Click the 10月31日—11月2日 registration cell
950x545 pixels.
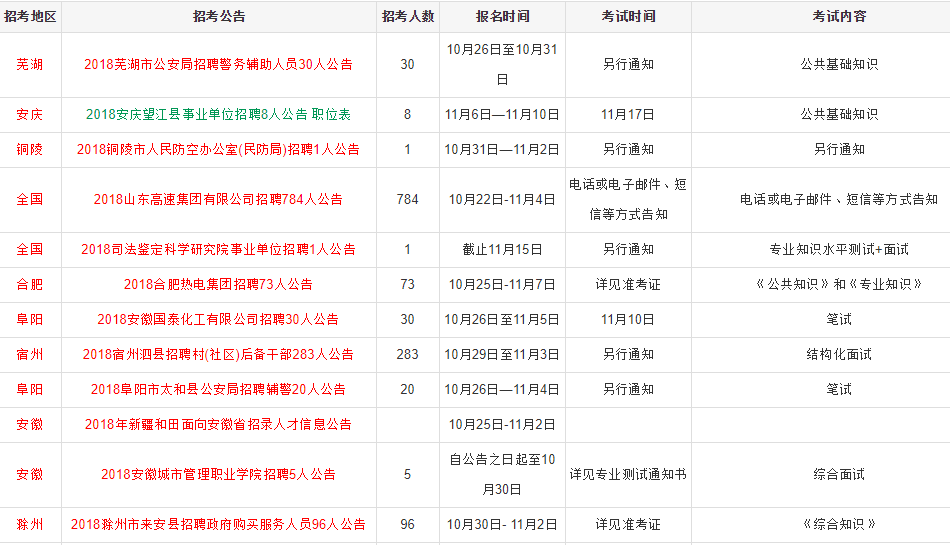(x=502, y=150)
